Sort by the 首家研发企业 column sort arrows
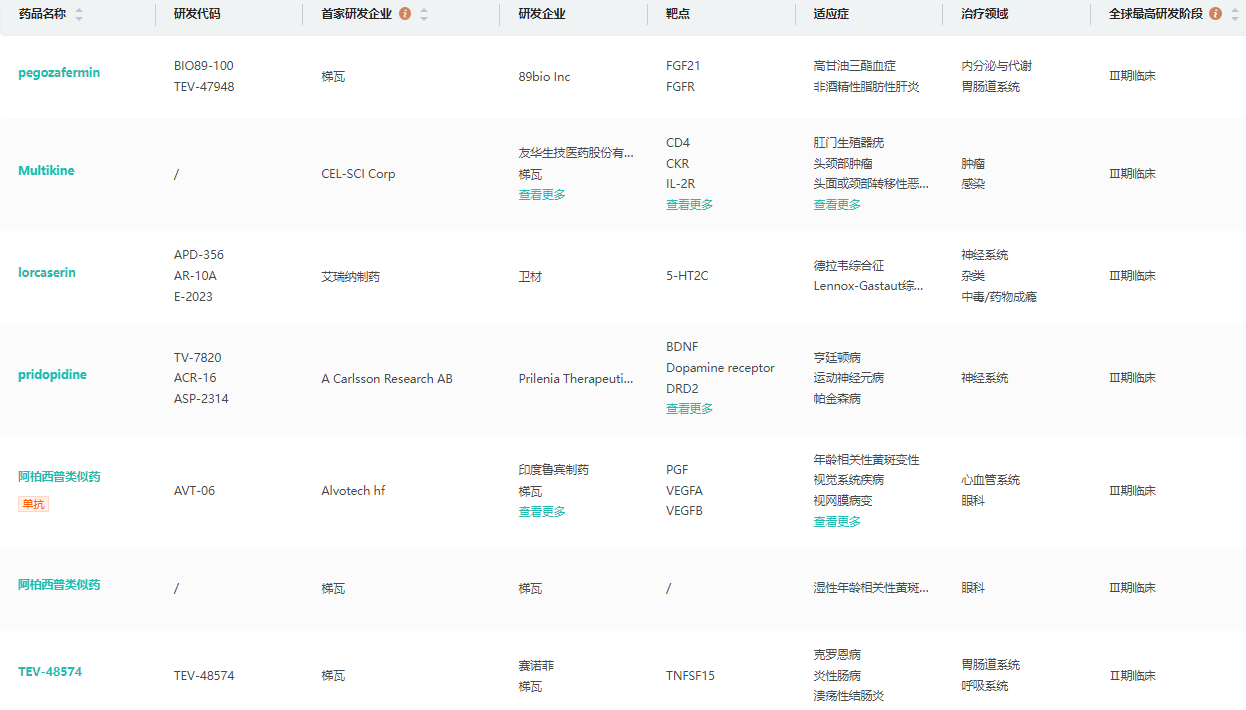Image resolution: width=1246 pixels, height=710 pixels. pyautogui.click(x=424, y=14)
